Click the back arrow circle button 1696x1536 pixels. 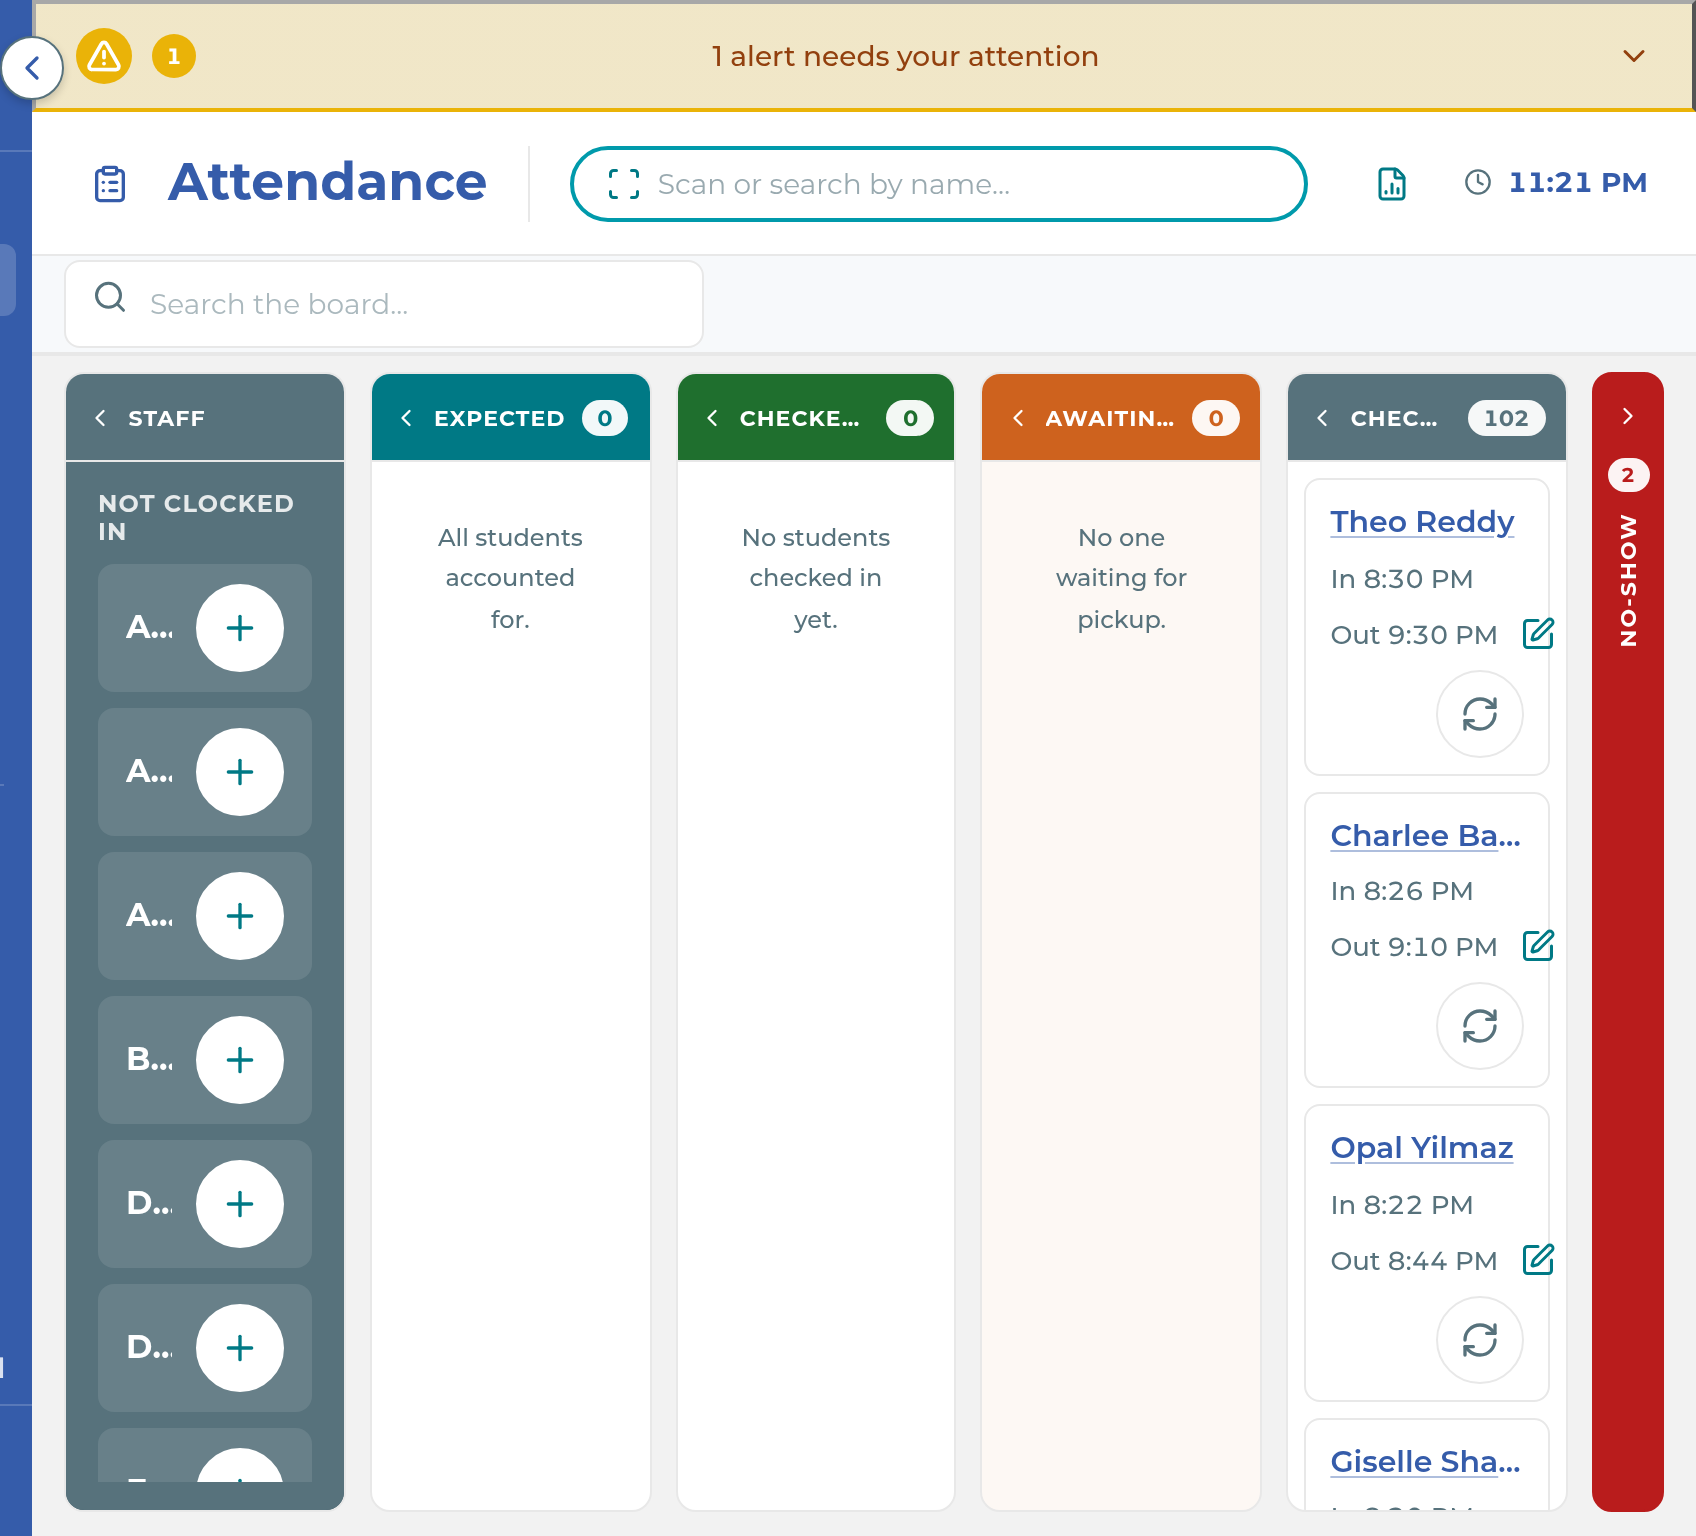(x=32, y=68)
